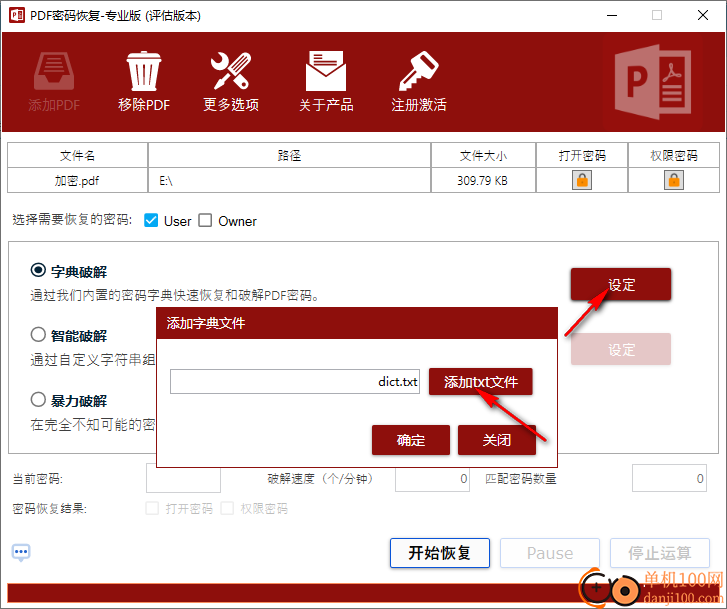Select the 智能破解 radio option
Screen dimensions: 727x609
(38, 334)
